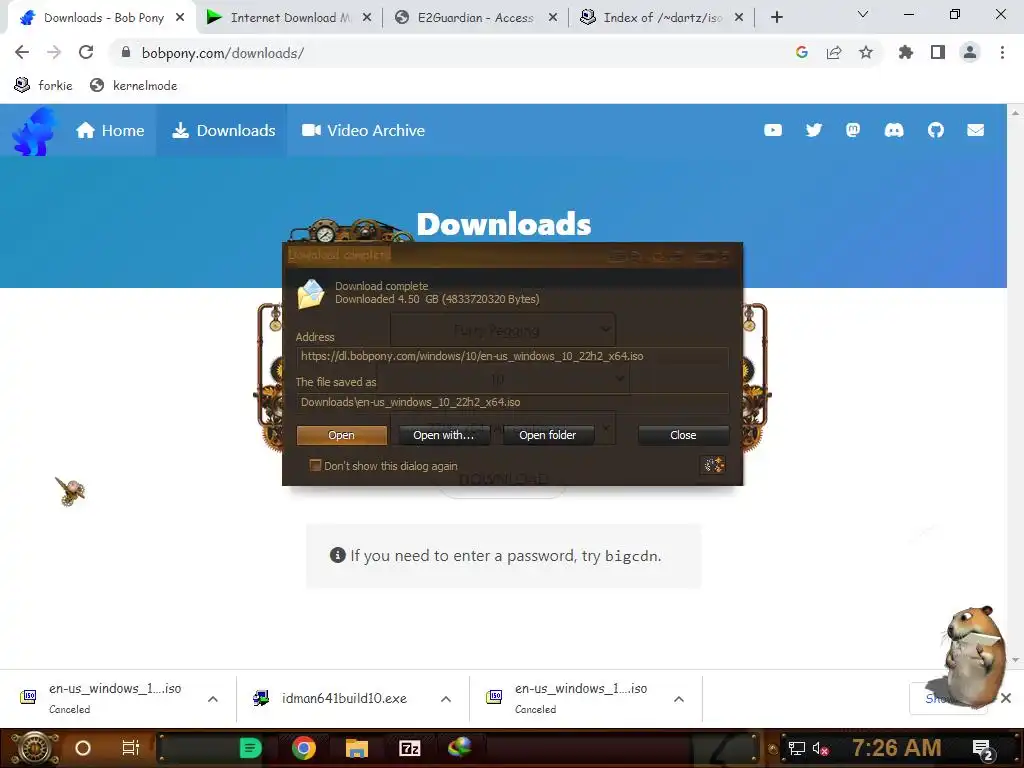The image size is (1024, 768).
Task: Open the Discord link in site header
Action: (894, 131)
